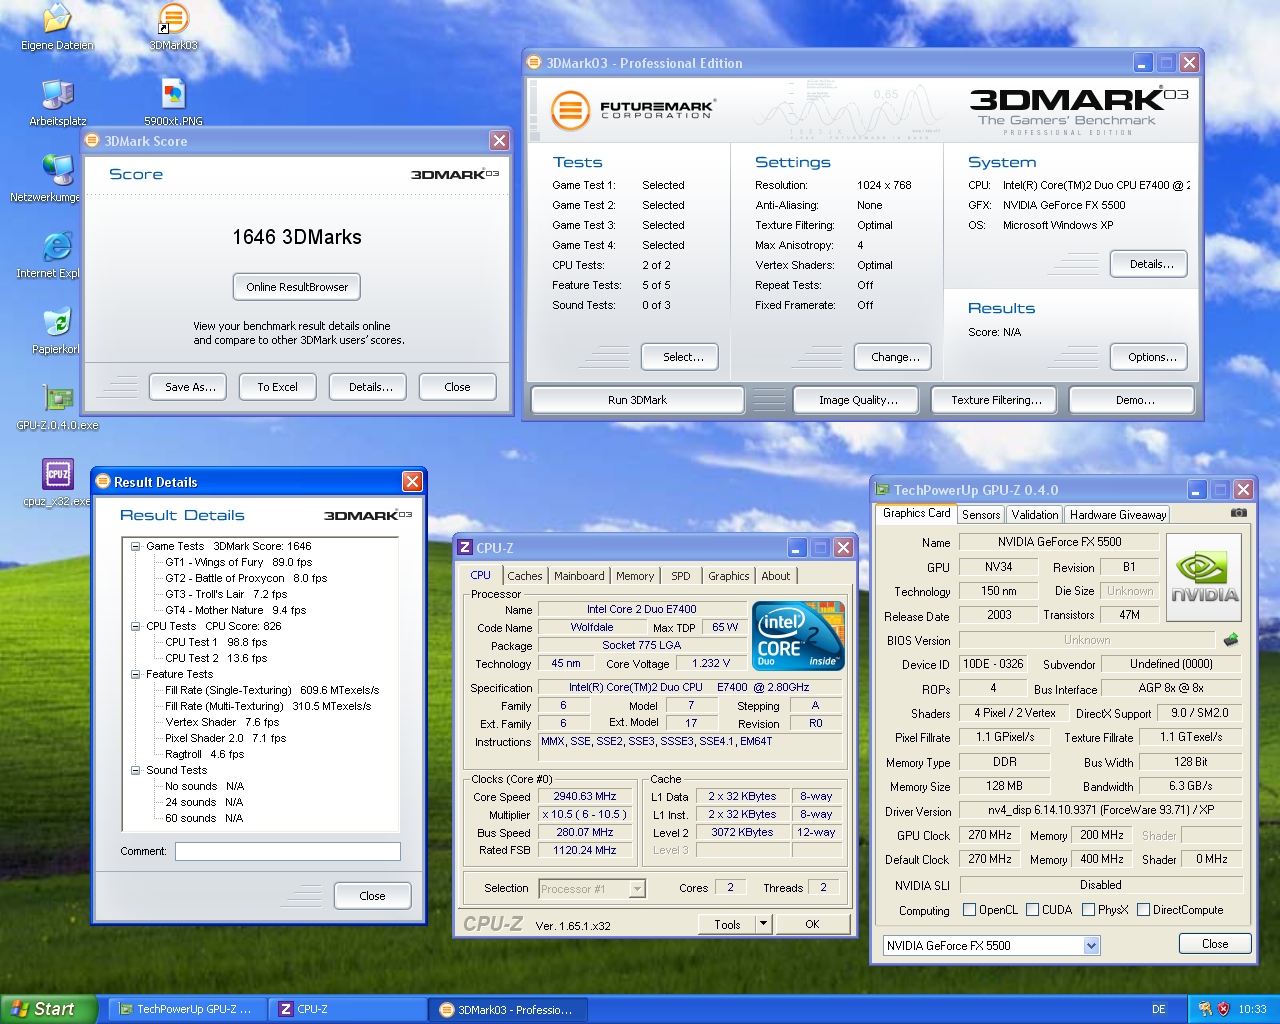This screenshot has height=1024, width=1280.
Task: Enable the DirectCompute checkbox in GPU-Z
Action: pyautogui.click(x=1143, y=910)
